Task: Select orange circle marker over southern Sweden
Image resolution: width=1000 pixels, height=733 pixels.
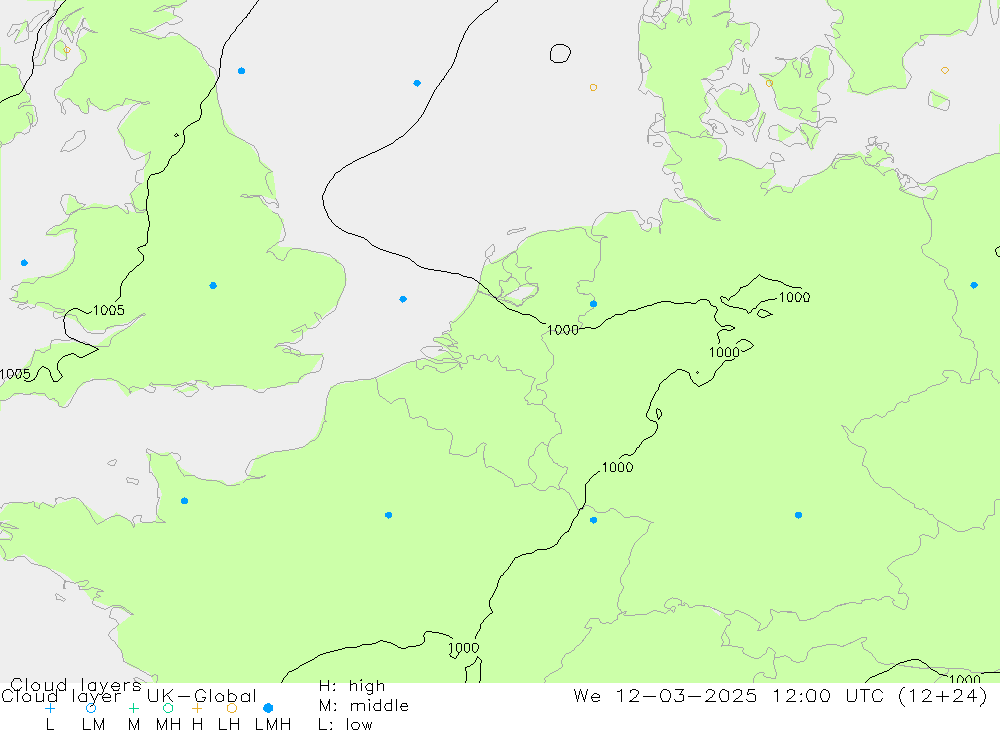Action: click(945, 70)
